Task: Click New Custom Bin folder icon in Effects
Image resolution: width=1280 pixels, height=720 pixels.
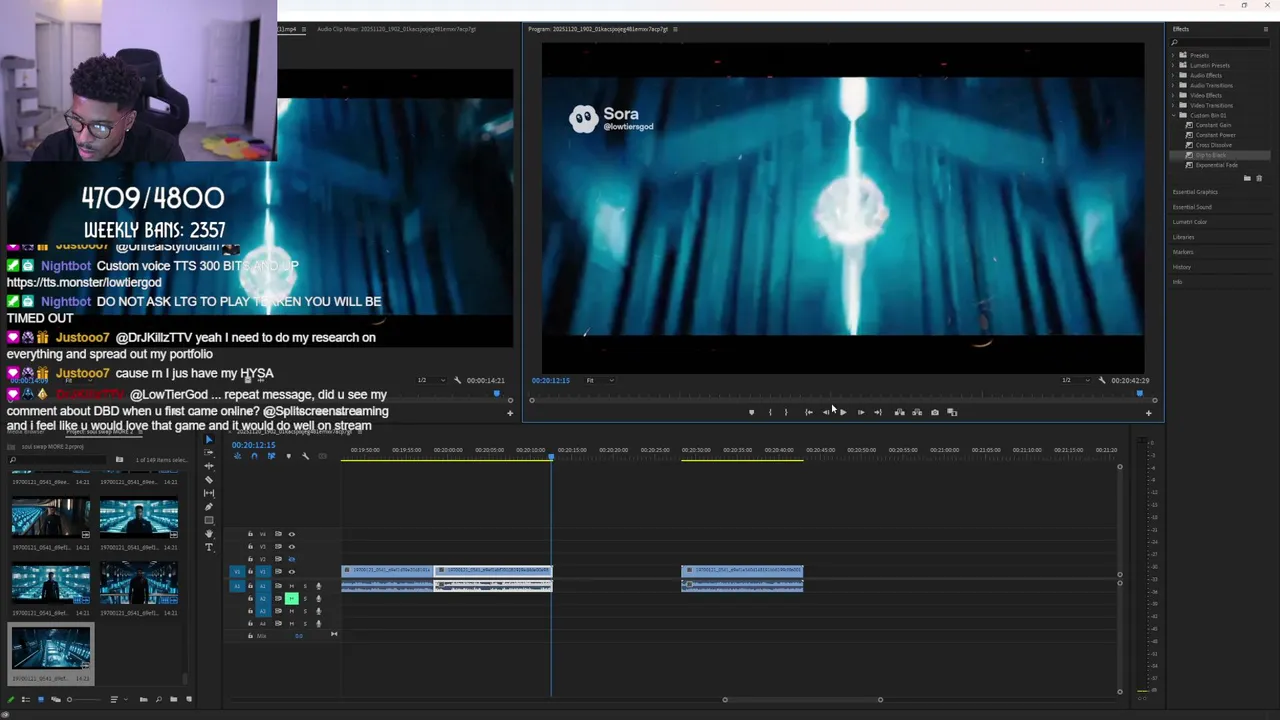Action: pyautogui.click(x=1247, y=178)
